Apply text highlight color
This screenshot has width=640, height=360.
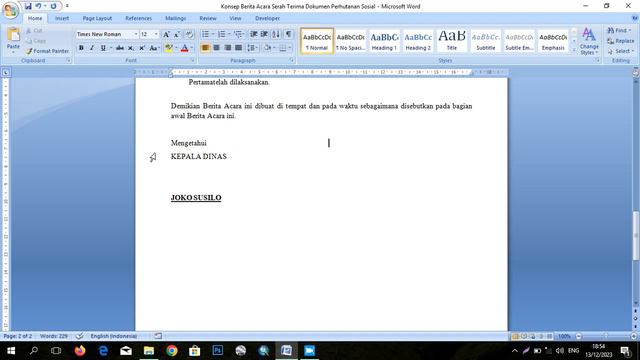pyautogui.click(x=168, y=48)
